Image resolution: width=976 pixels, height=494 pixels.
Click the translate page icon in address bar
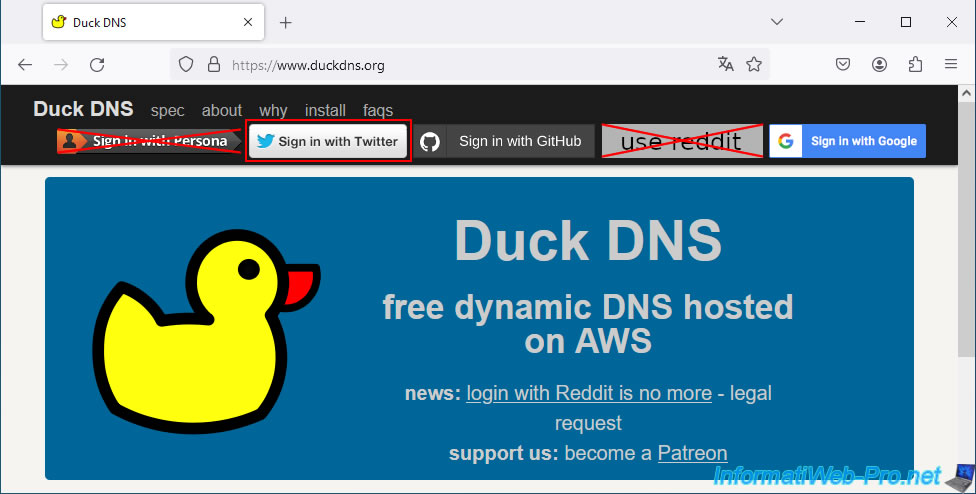[x=726, y=65]
